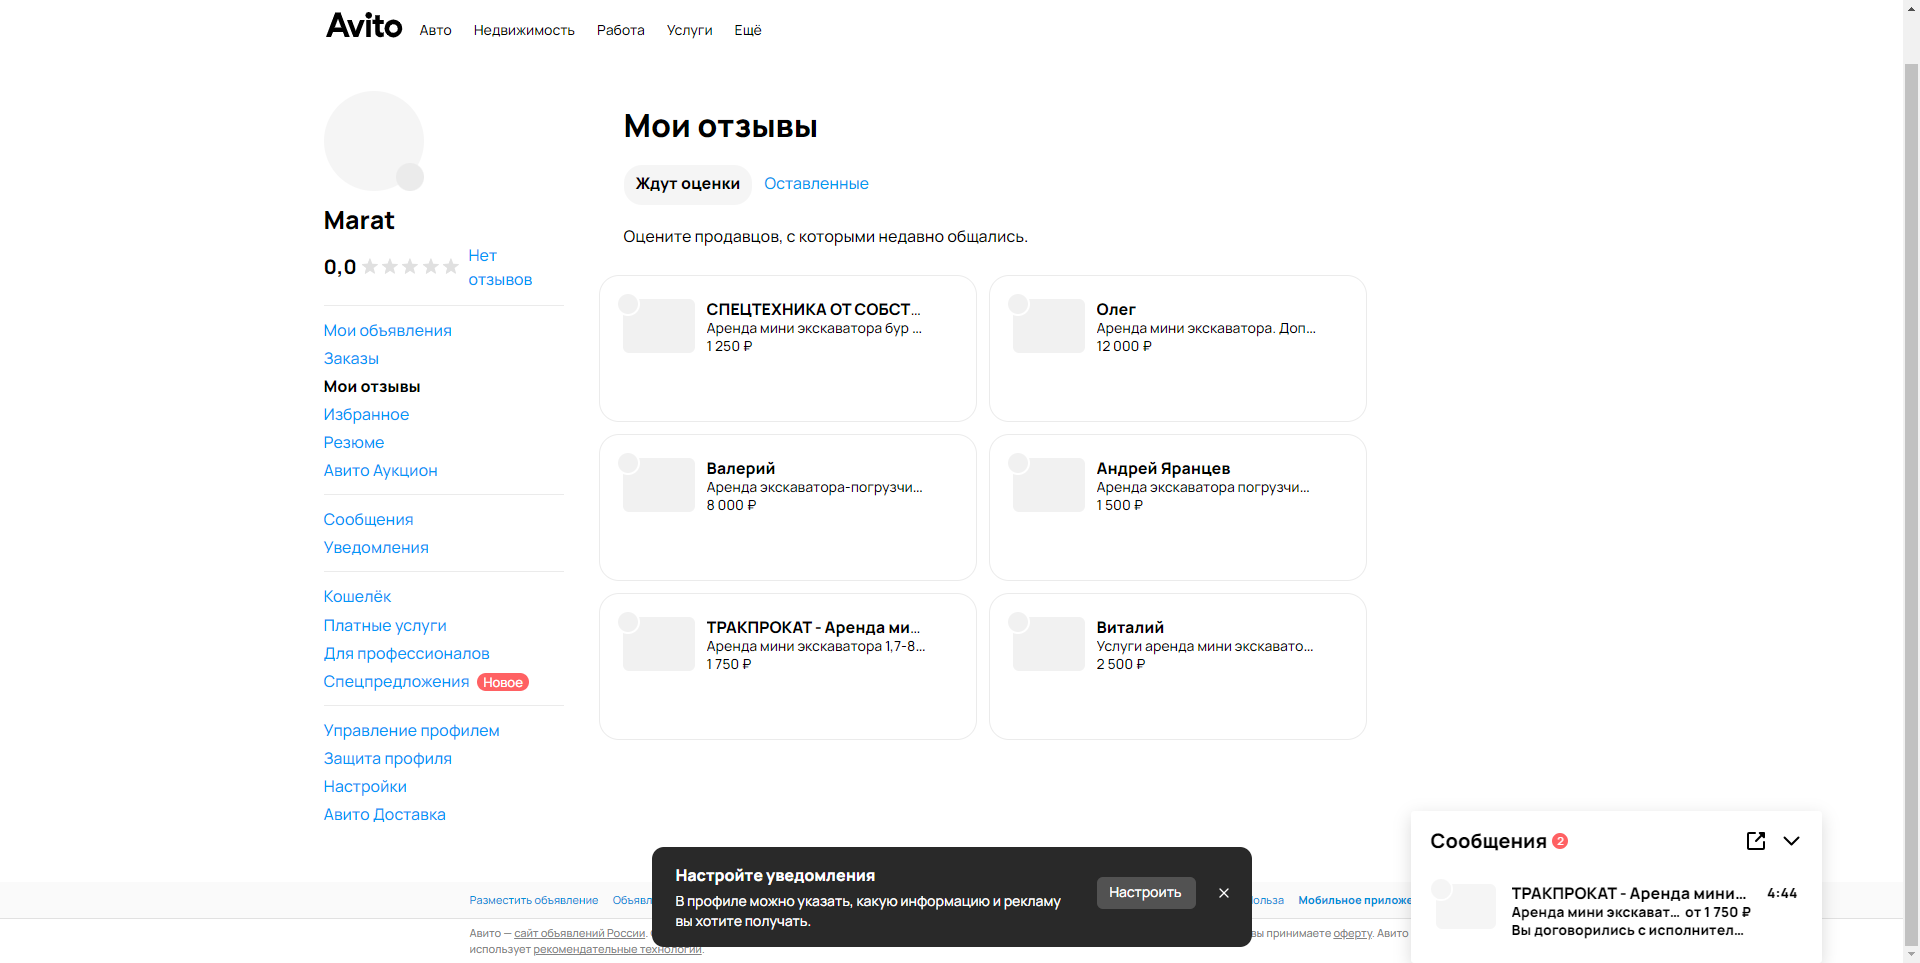
Task: Click ТРАКПРОКАТ chat thumbnail in messages
Action: pos(1466,906)
